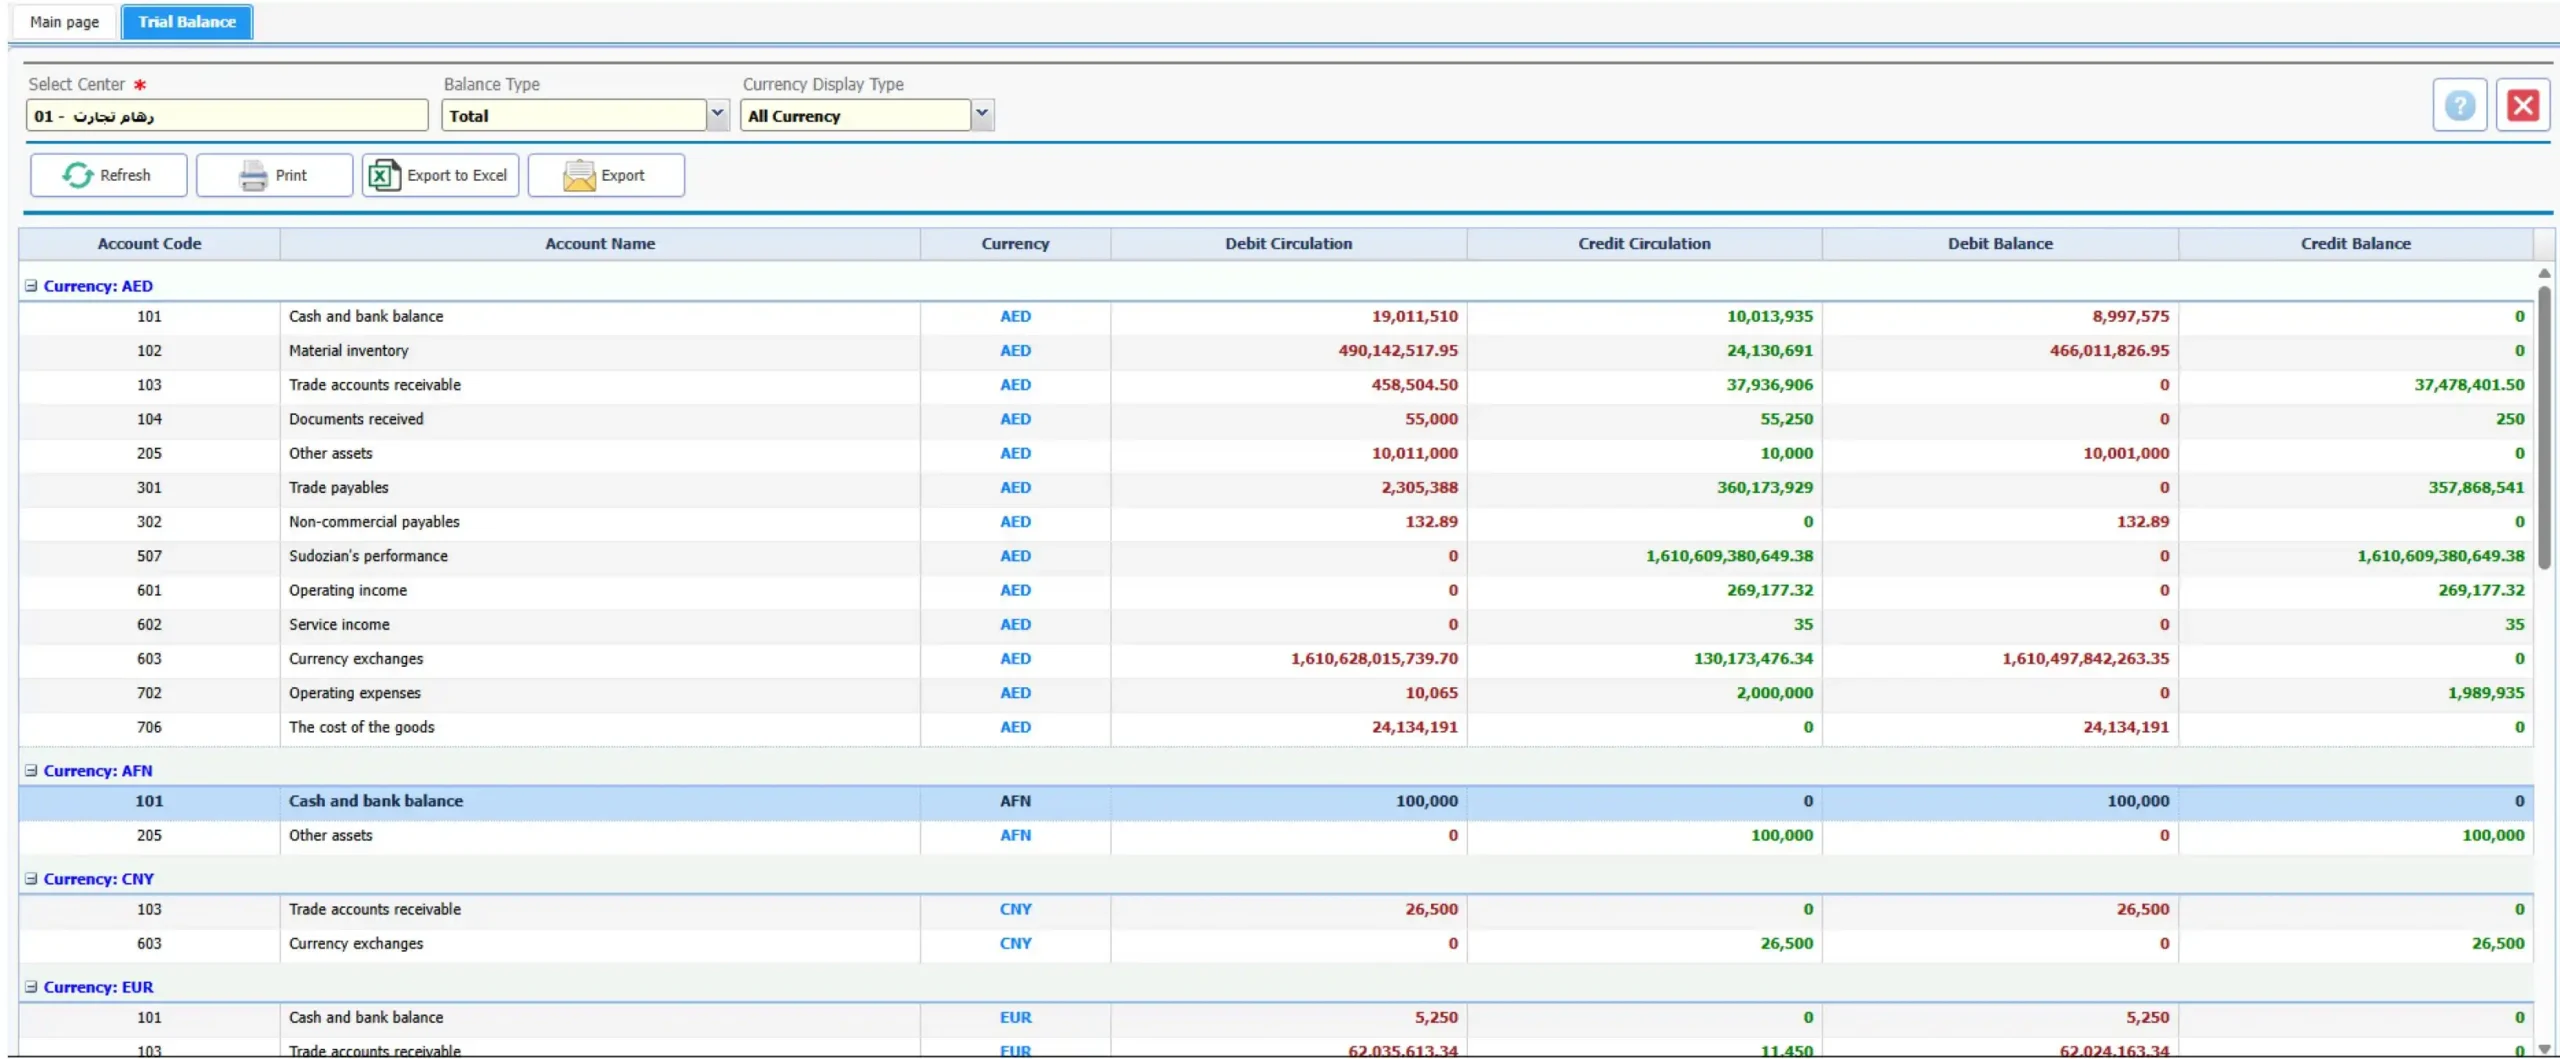Open the Currency Display Type dropdown
Image resolution: width=2560 pixels, height=1059 pixels.
coord(982,115)
